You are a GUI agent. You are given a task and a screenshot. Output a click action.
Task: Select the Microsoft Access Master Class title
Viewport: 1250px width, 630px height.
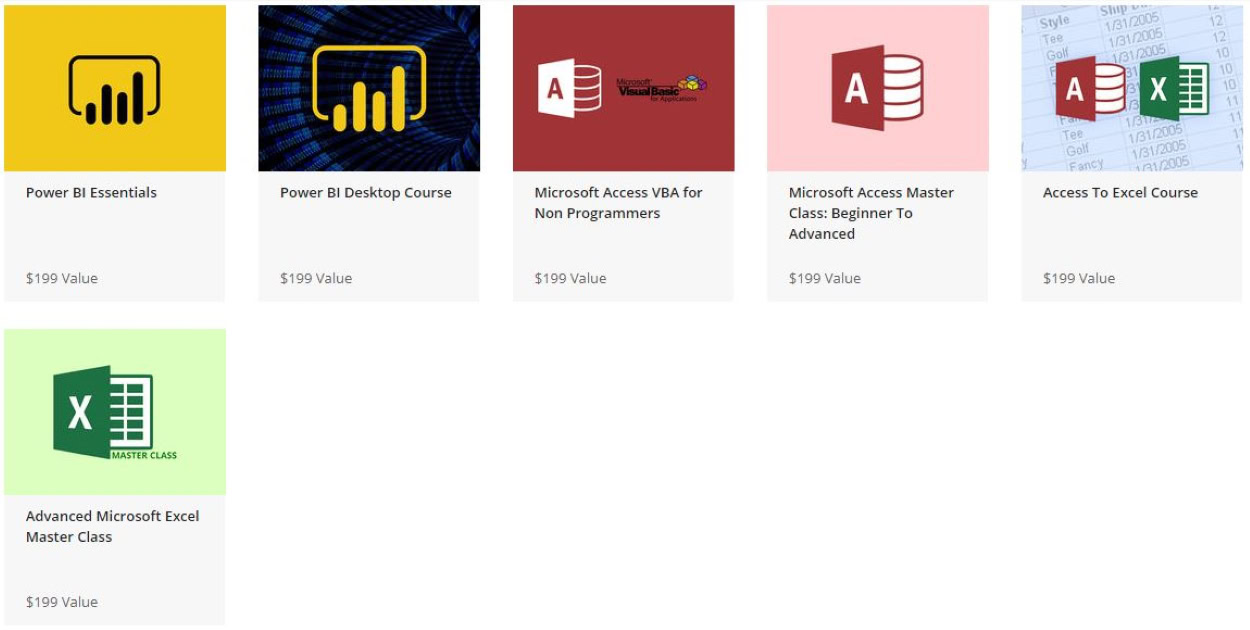(869, 212)
